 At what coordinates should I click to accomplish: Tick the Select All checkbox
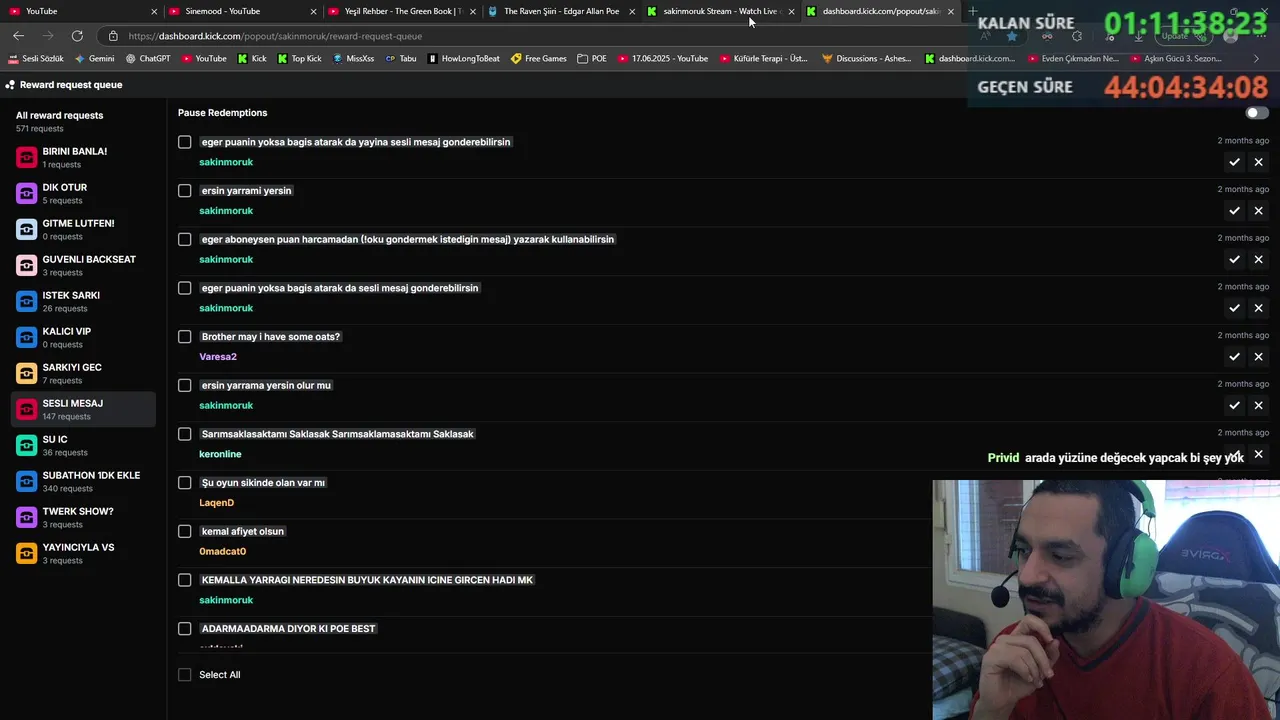click(x=184, y=675)
